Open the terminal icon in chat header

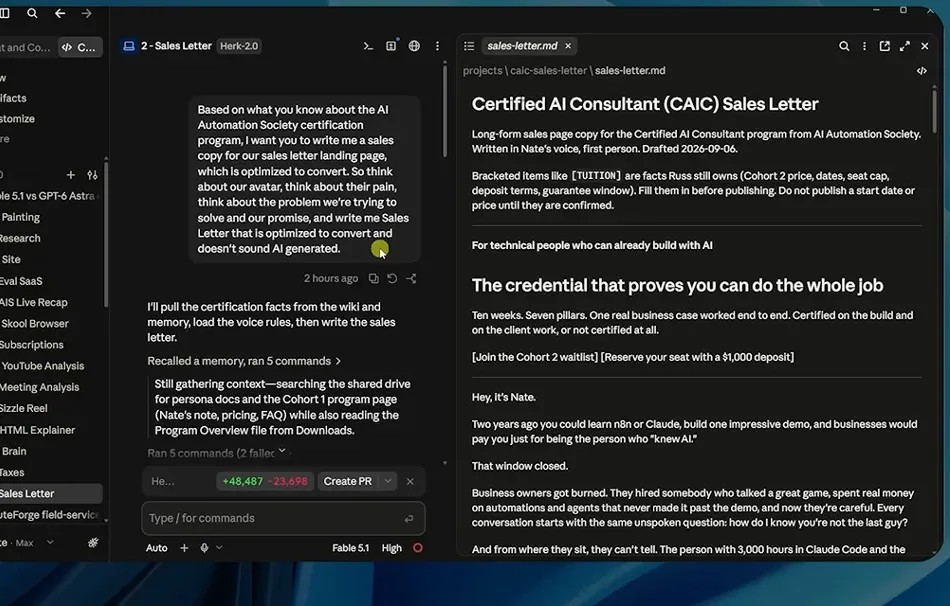(368, 46)
